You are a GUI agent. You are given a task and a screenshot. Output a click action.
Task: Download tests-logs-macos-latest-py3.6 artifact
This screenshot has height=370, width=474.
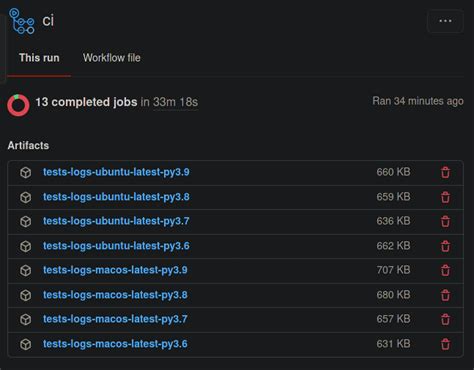pyautogui.click(x=115, y=344)
